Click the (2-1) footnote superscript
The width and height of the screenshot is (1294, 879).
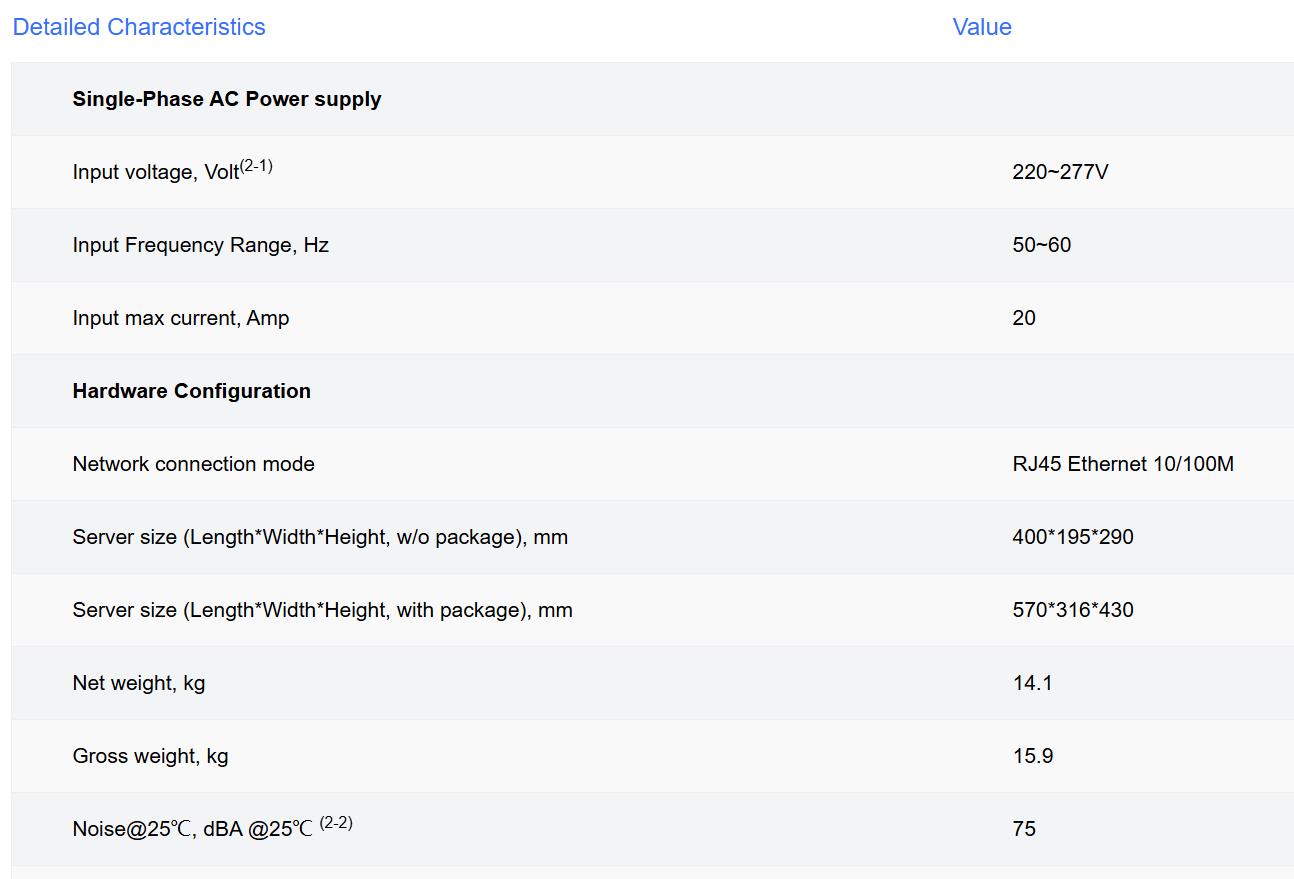pyautogui.click(x=256, y=166)
